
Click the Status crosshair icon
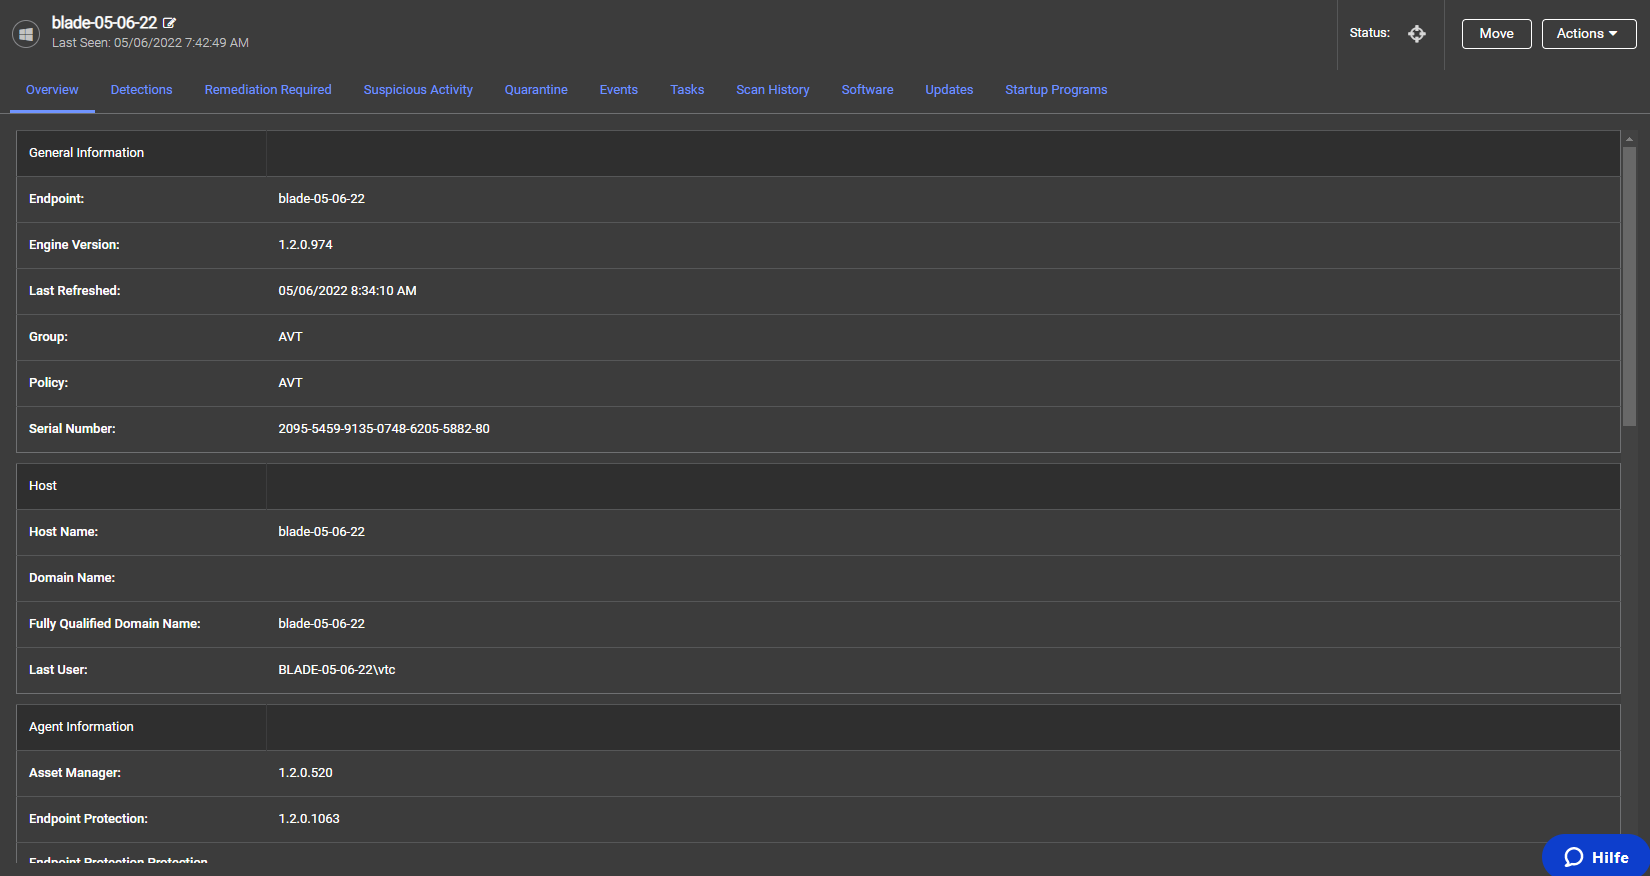pyautogui.click(x=1416, y=34)
